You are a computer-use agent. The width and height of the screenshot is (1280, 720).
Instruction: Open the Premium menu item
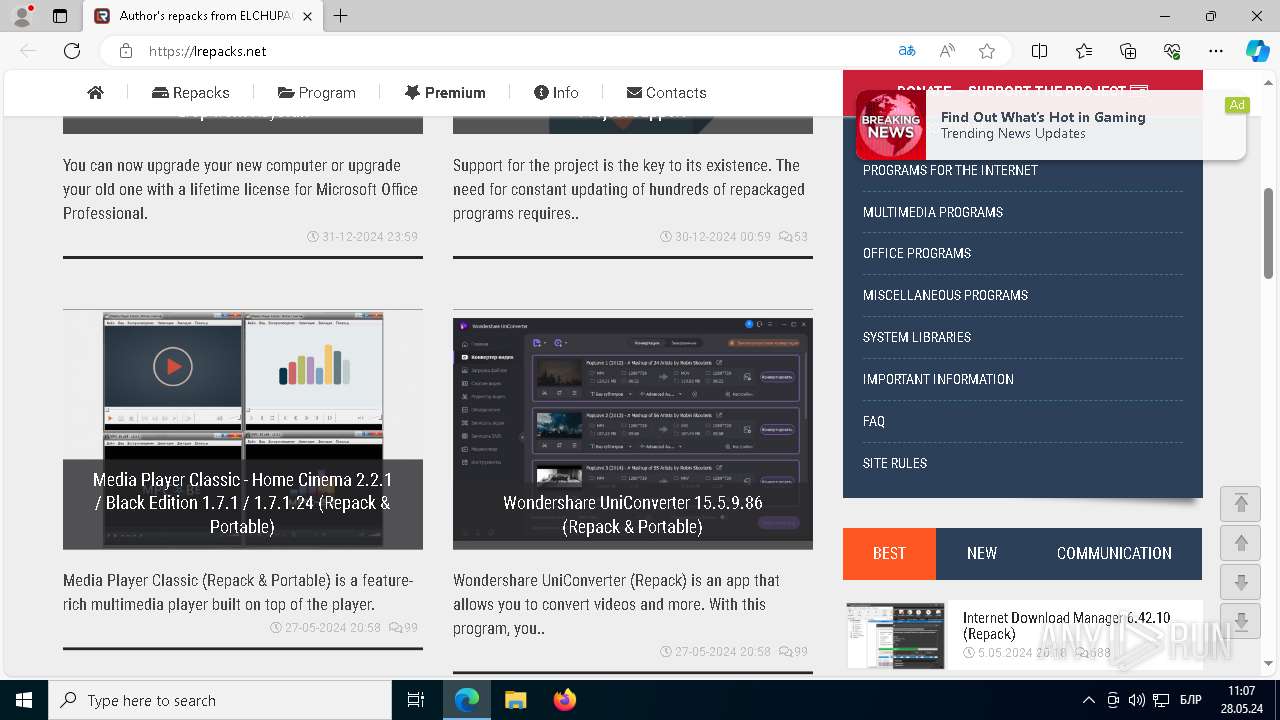[444, 92]
